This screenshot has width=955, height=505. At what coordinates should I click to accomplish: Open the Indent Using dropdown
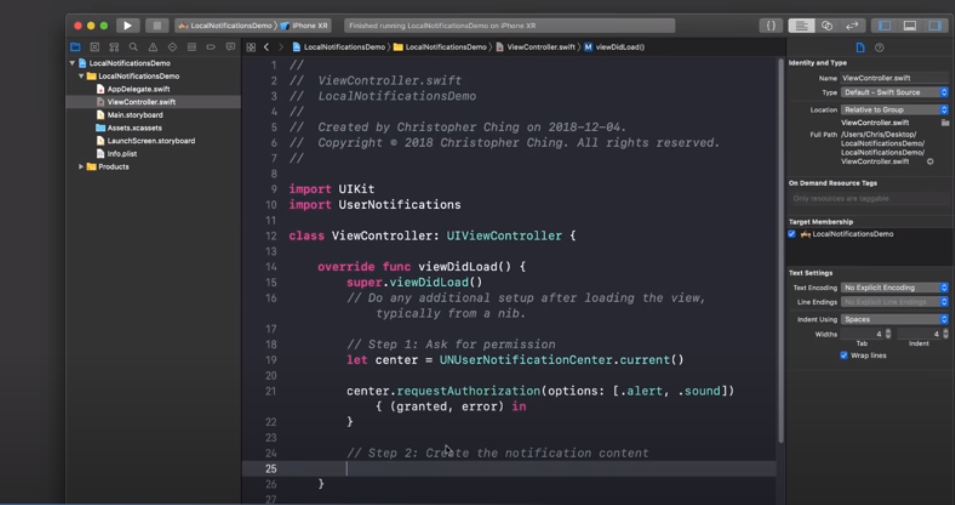tap(895, 319)
